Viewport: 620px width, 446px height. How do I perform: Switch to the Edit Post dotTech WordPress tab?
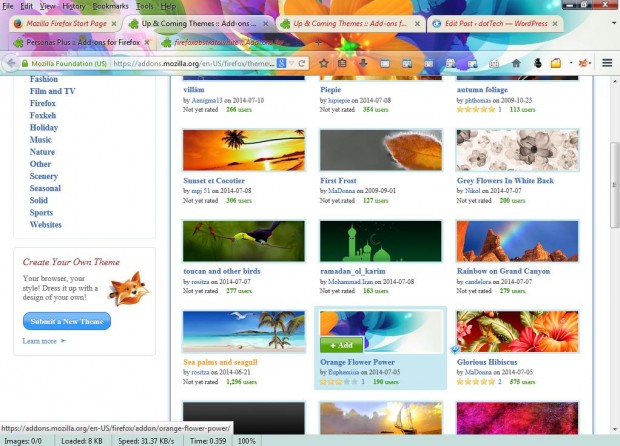496,24
